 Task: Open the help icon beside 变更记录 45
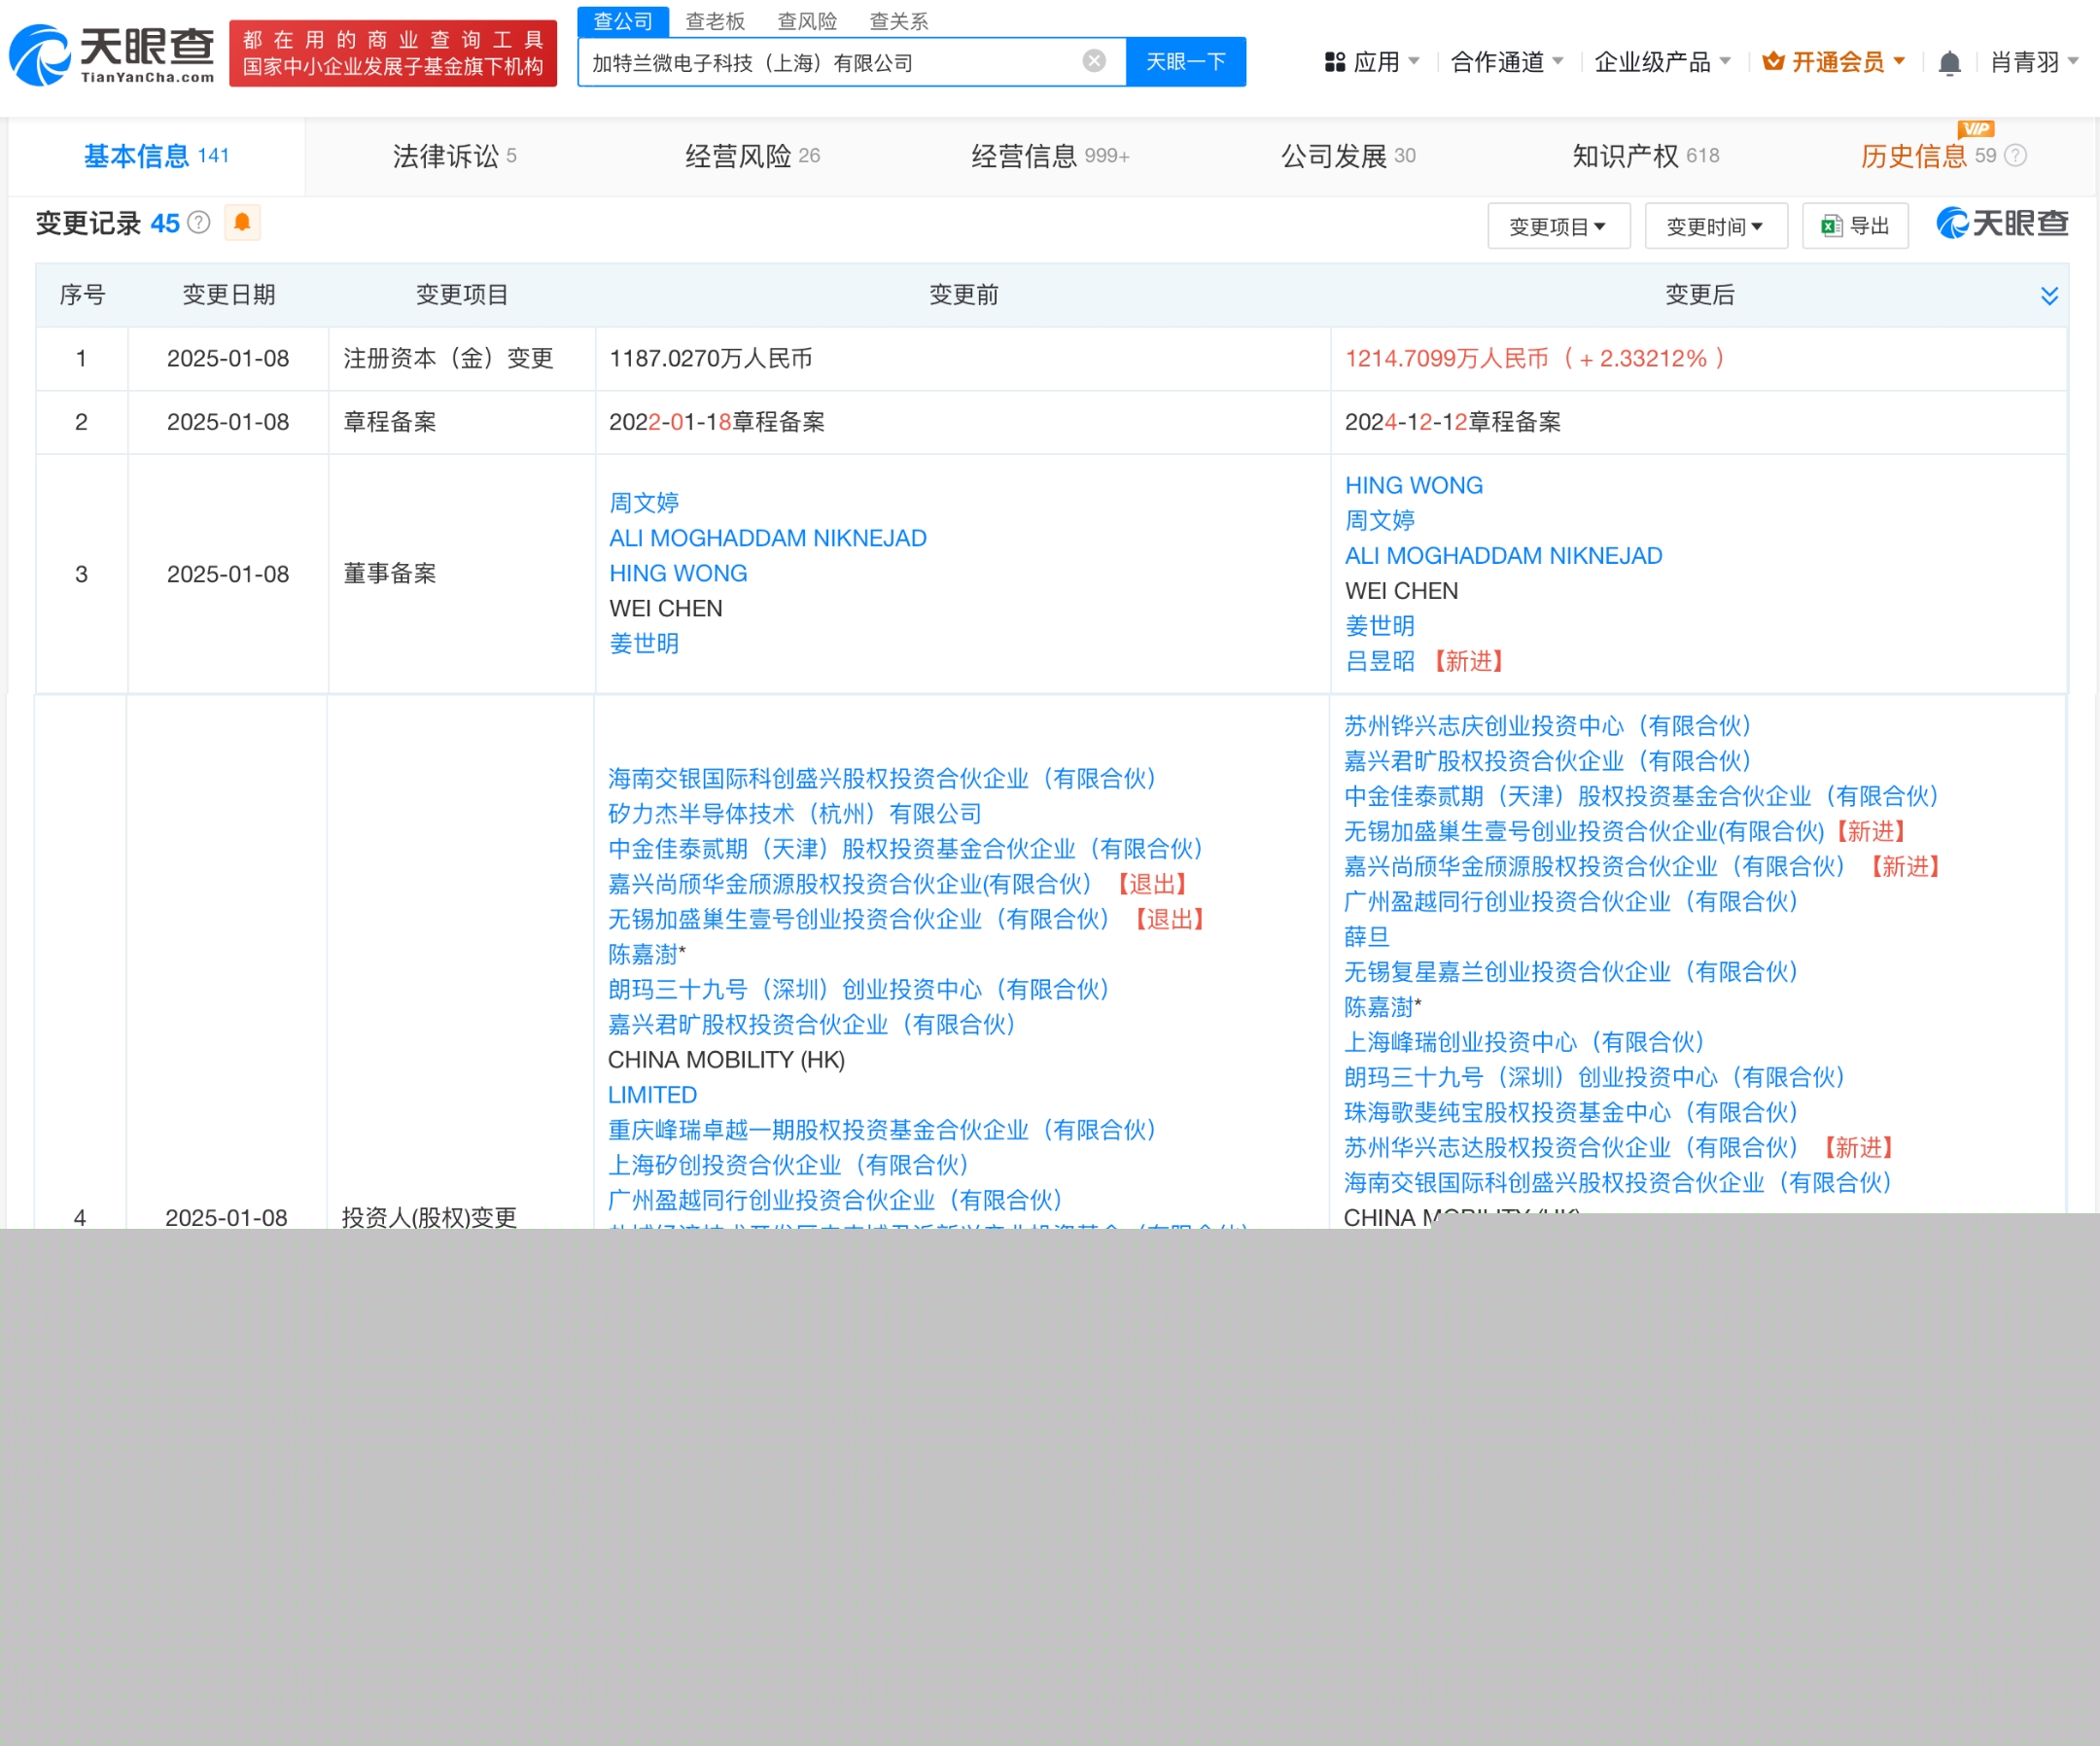pyautogui.click(x=199, y=222)
